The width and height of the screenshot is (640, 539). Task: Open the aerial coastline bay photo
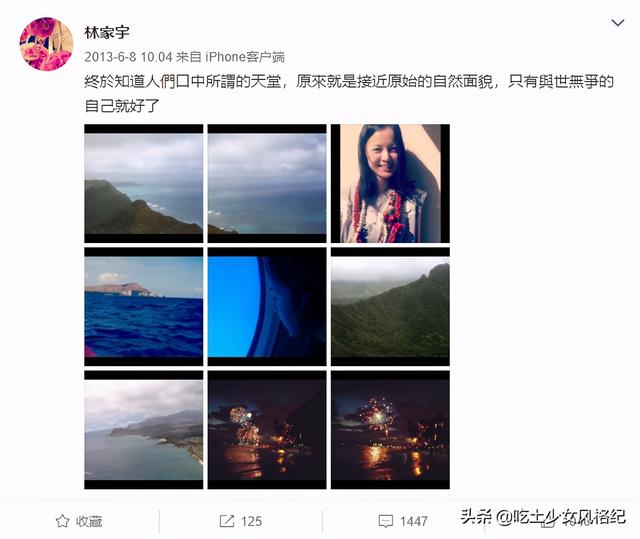click(144, 430)
